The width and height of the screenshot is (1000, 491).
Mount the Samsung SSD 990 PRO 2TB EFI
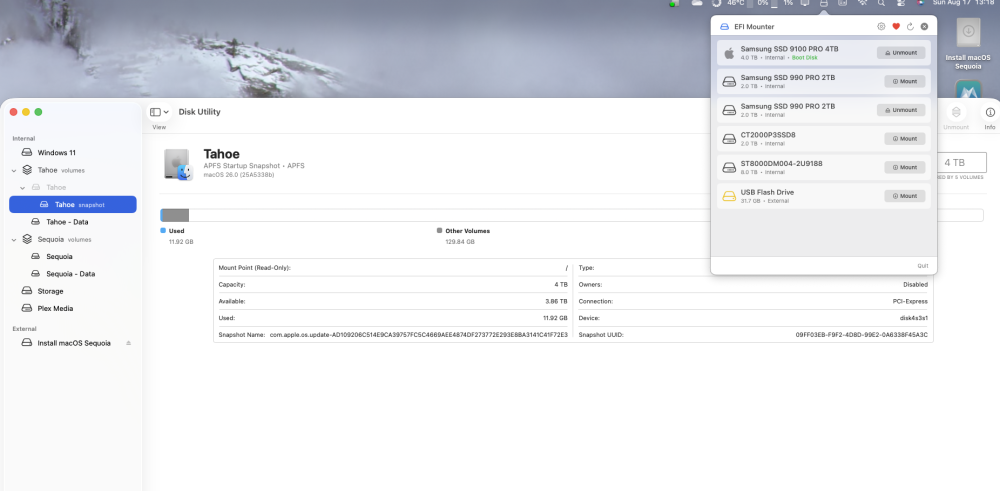[904, 82]
